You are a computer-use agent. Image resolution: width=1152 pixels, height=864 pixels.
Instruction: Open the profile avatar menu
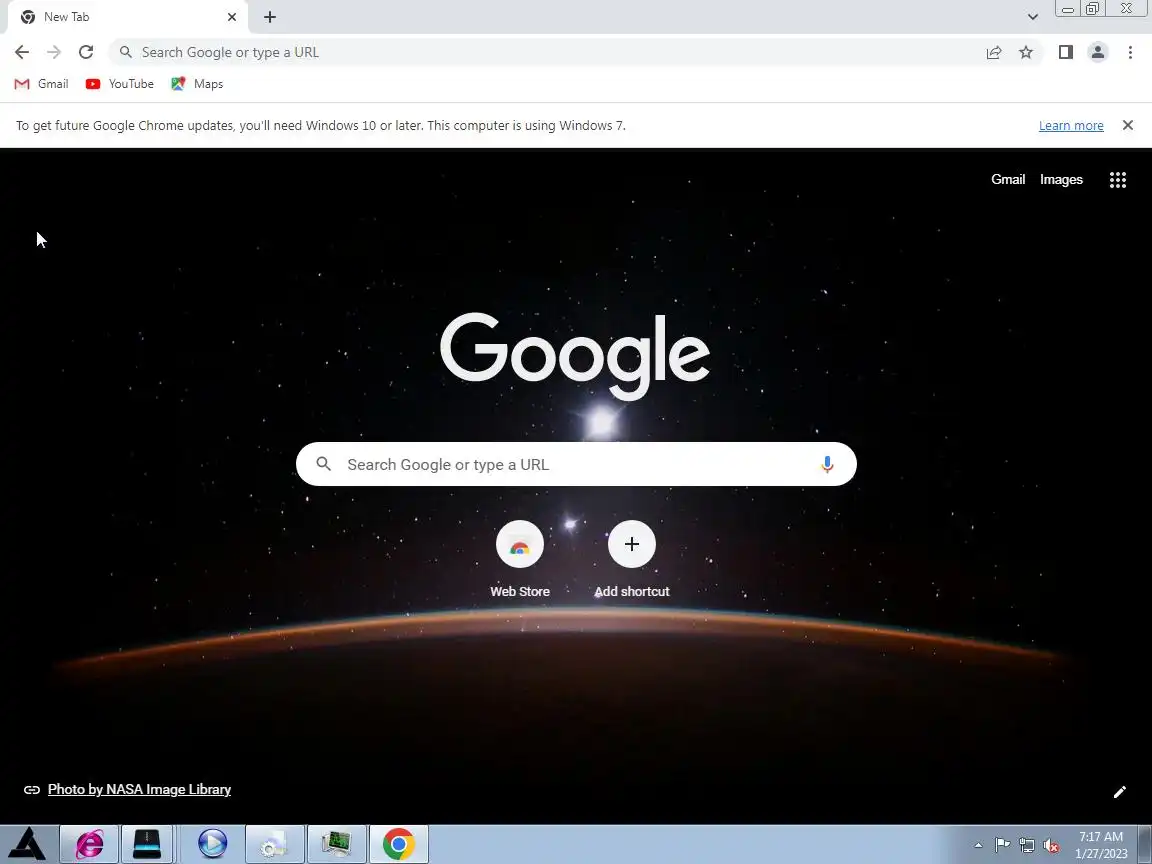[x=1098, y=52]
